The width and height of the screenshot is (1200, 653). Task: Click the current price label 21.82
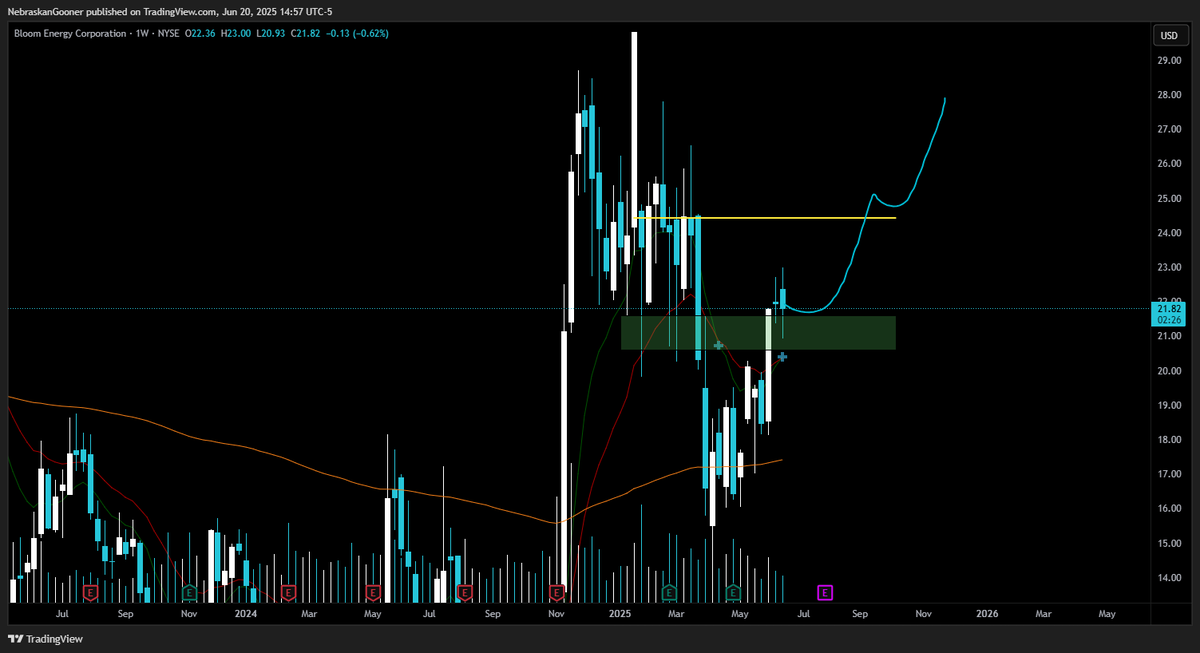(x=1169, y=309)
